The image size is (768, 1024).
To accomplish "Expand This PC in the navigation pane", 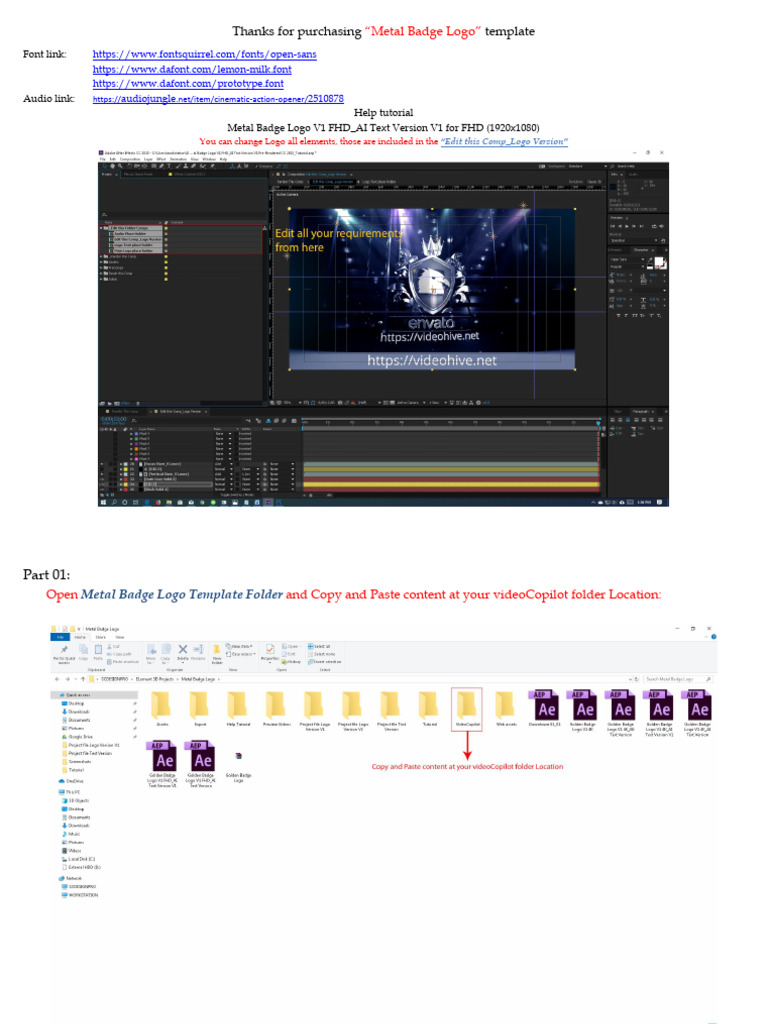I will (x=62, y=791).
